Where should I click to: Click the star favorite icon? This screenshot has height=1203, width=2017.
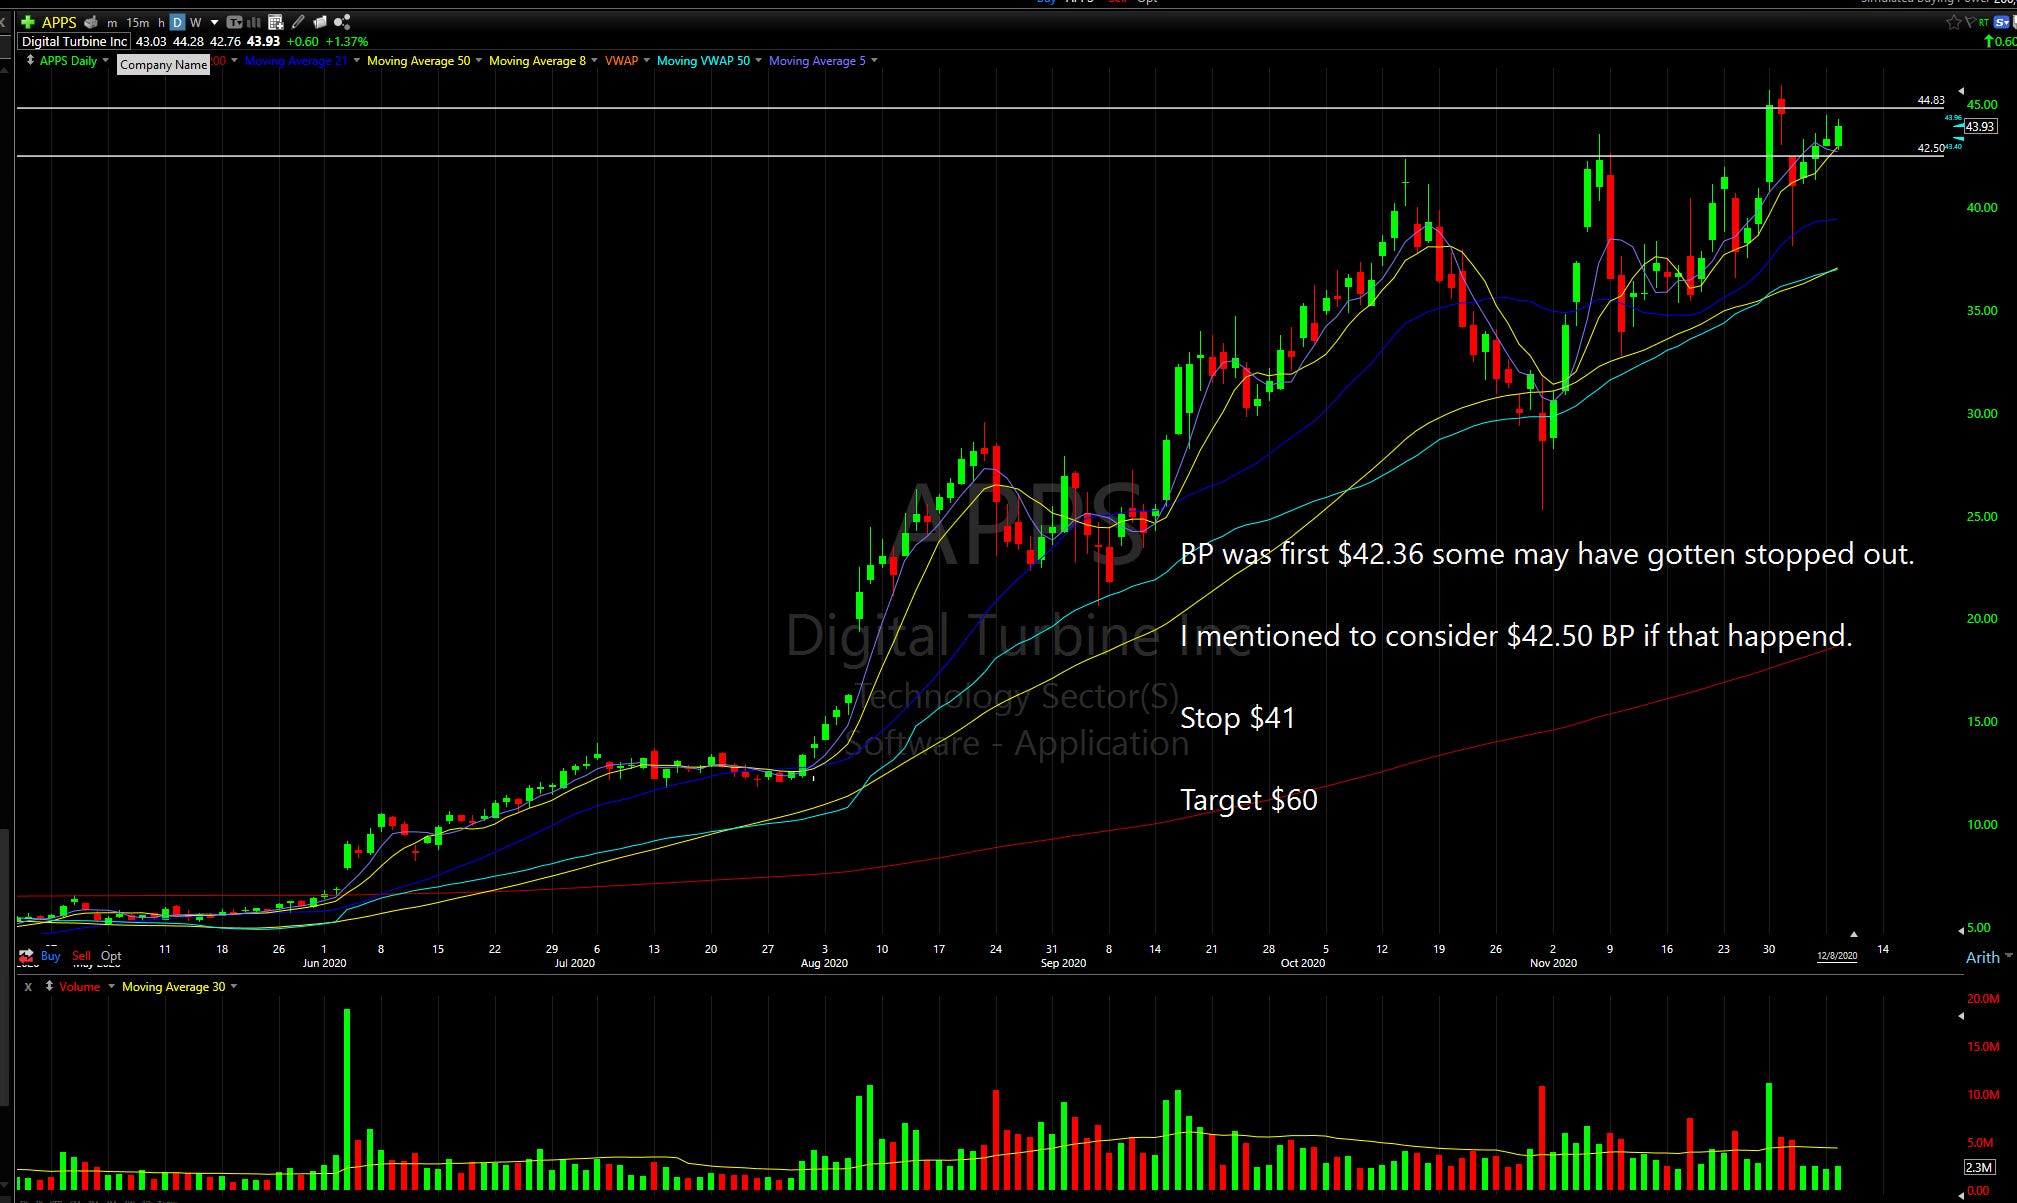point(1954,23)
